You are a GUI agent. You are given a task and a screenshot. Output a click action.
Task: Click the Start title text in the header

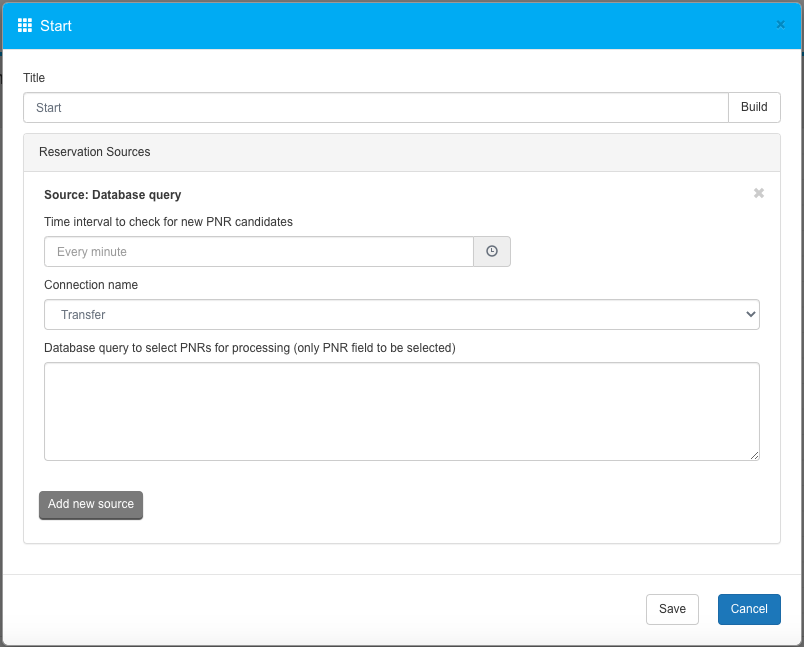(56, 26)
